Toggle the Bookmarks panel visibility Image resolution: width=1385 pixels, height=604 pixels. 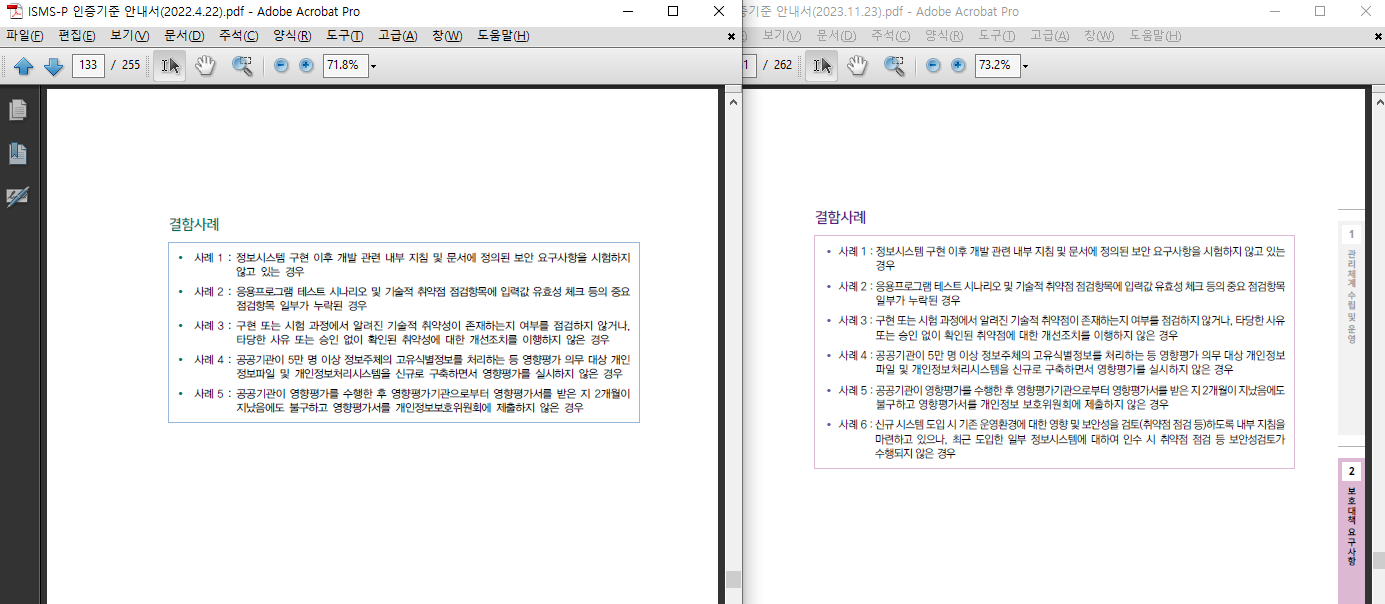[17, 153]
